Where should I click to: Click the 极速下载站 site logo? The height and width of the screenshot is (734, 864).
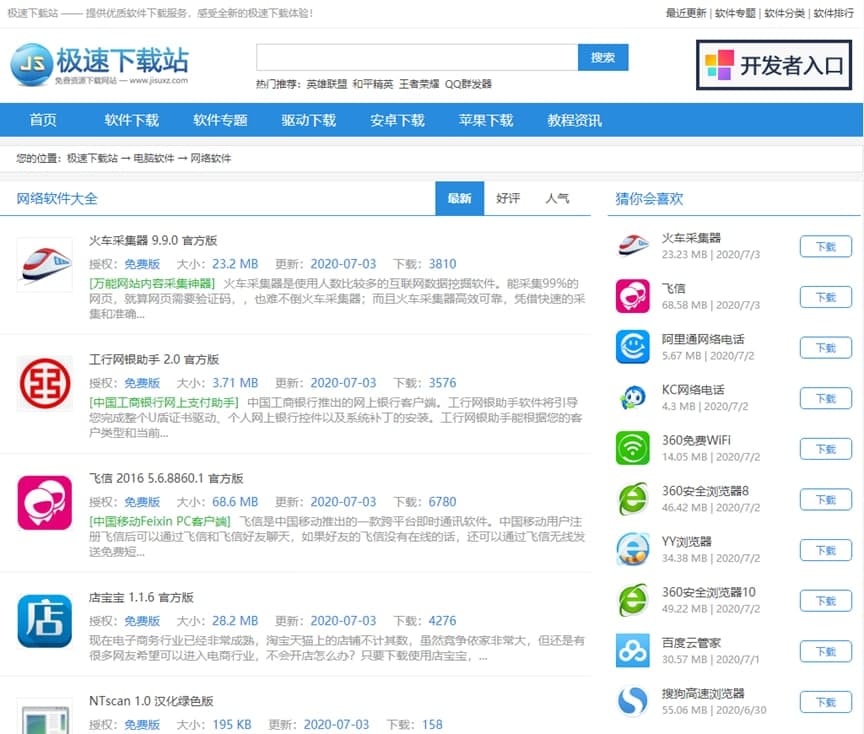pyautogui.click(x=100, y=65)
